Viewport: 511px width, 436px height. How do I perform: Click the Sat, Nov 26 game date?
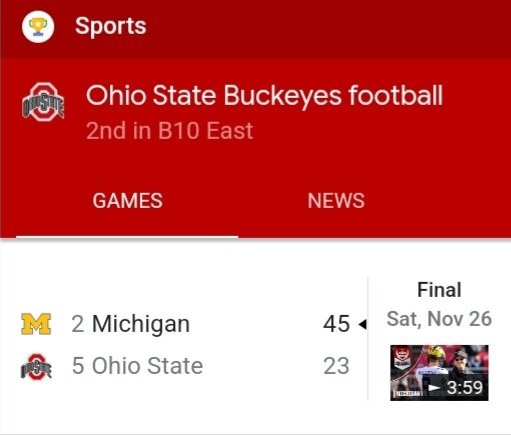[x=439, y=319]
